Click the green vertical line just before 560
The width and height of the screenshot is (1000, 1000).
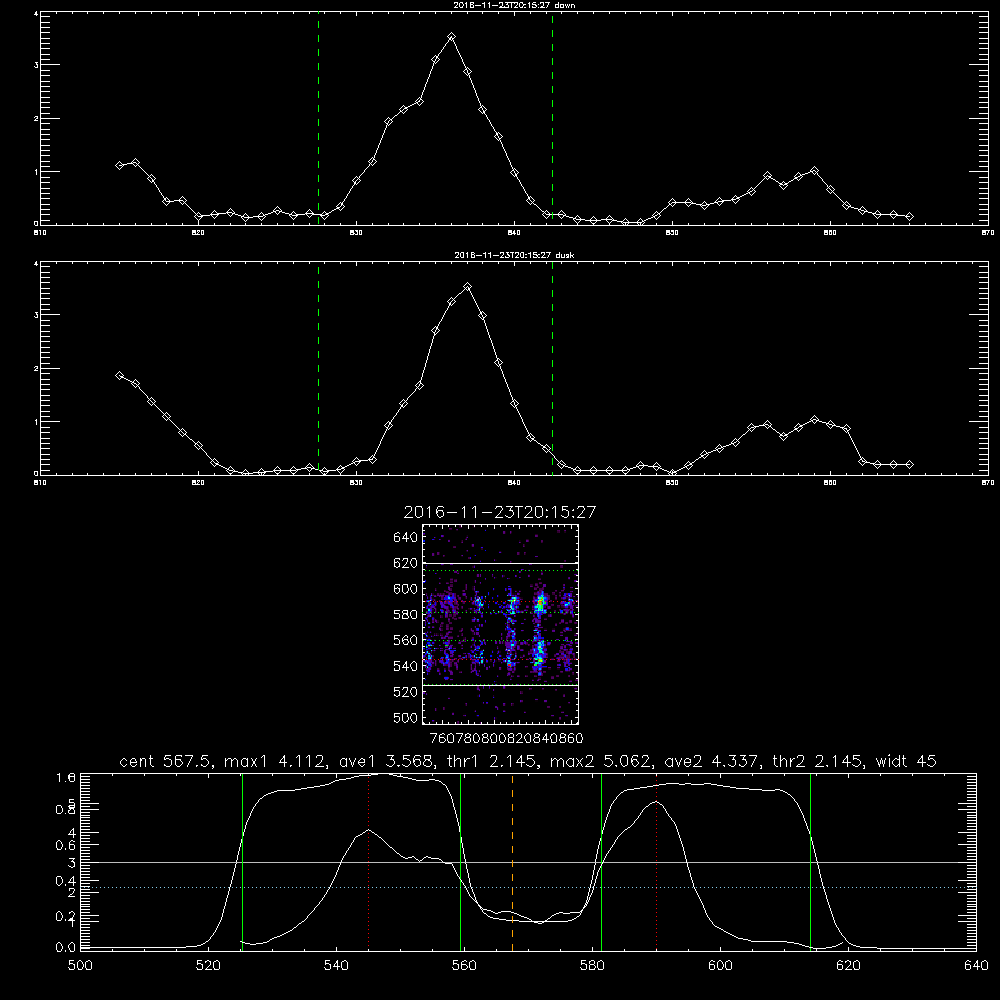[x=460, y=861]
